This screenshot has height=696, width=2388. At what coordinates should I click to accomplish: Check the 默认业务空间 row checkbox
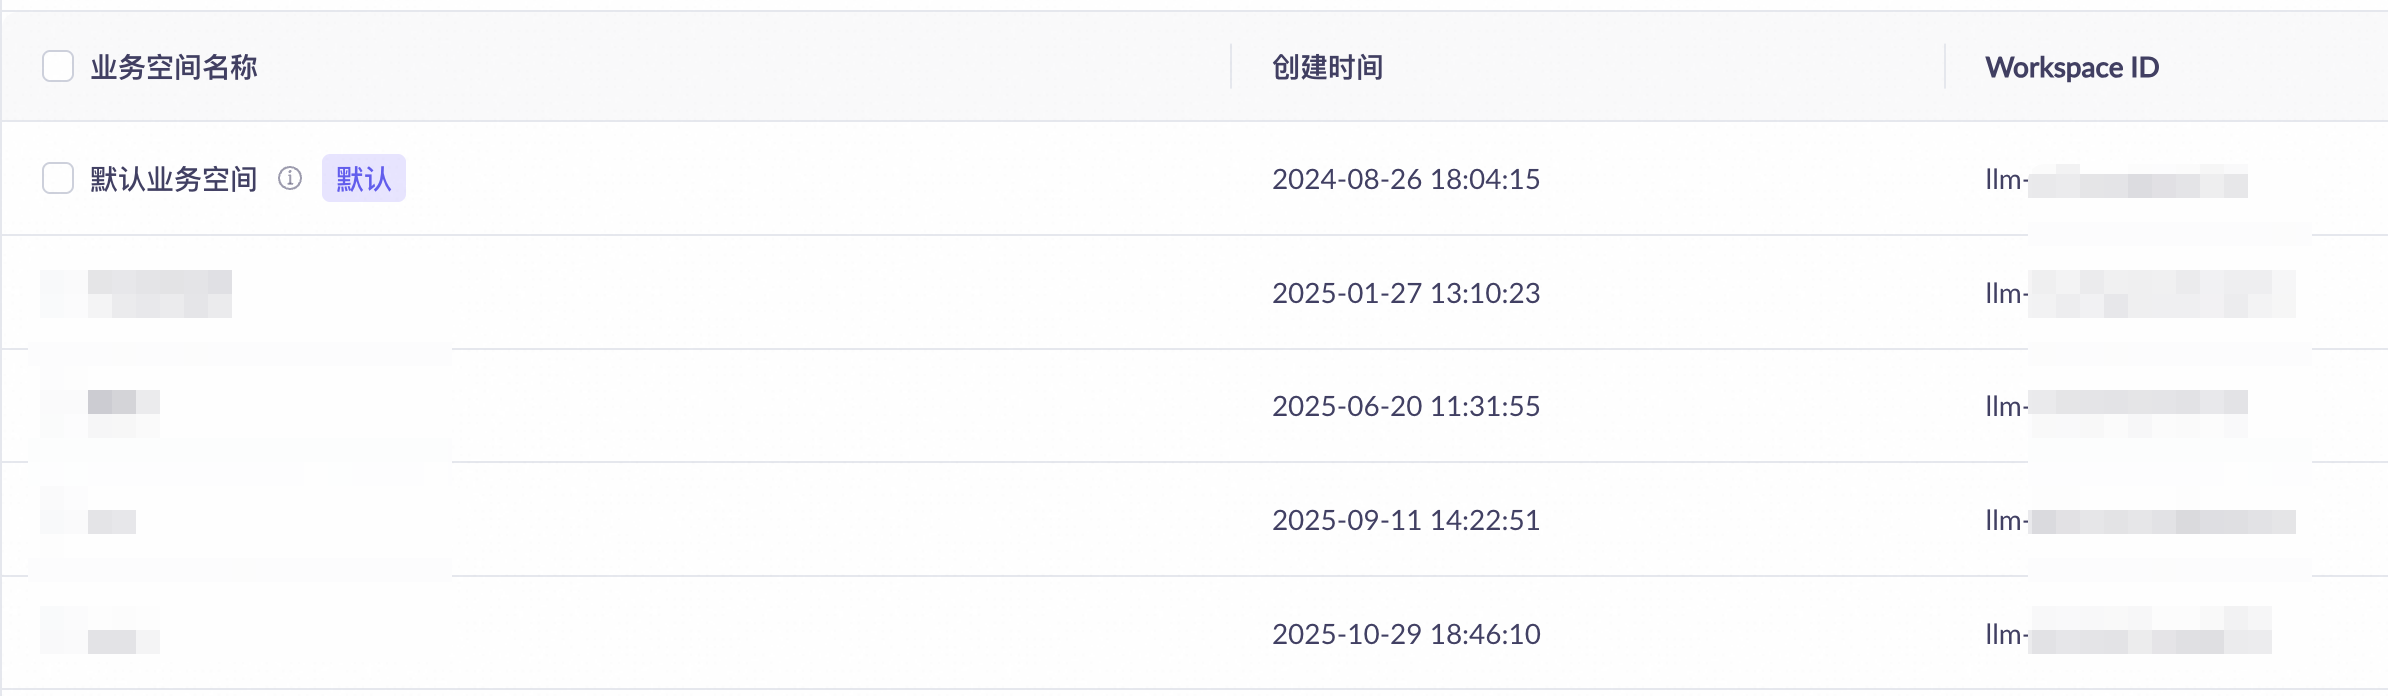[58, 179]
